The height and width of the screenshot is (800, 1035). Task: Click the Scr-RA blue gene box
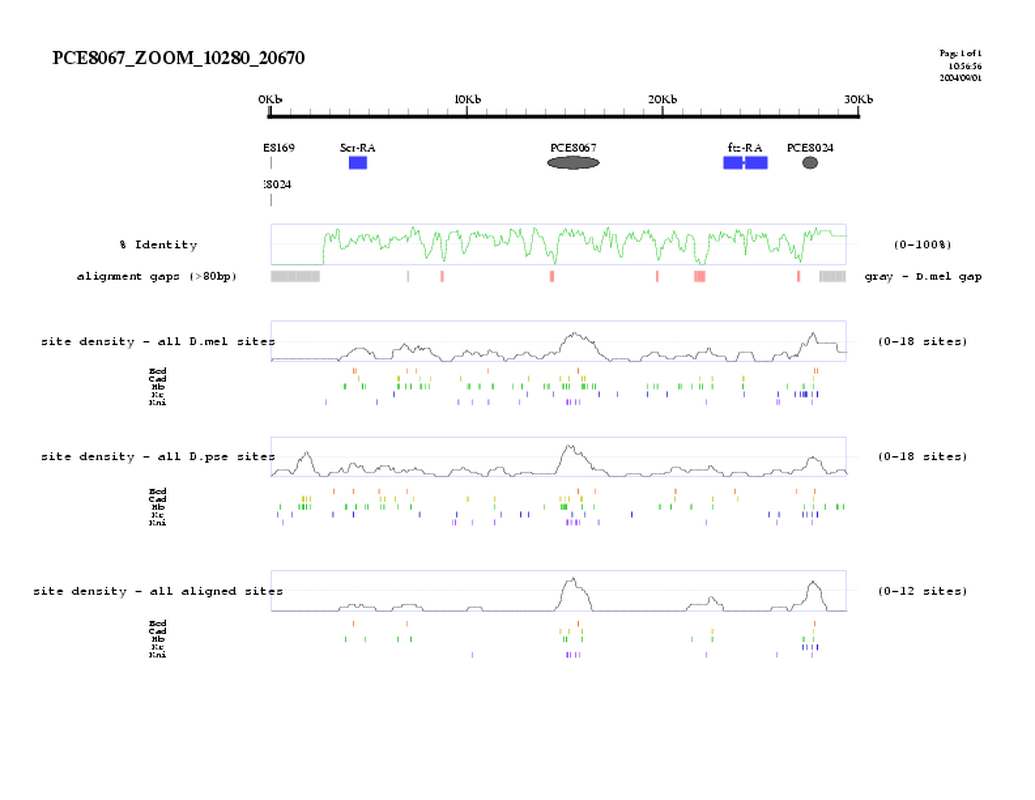pyautogui.click(x=358, y=163)
